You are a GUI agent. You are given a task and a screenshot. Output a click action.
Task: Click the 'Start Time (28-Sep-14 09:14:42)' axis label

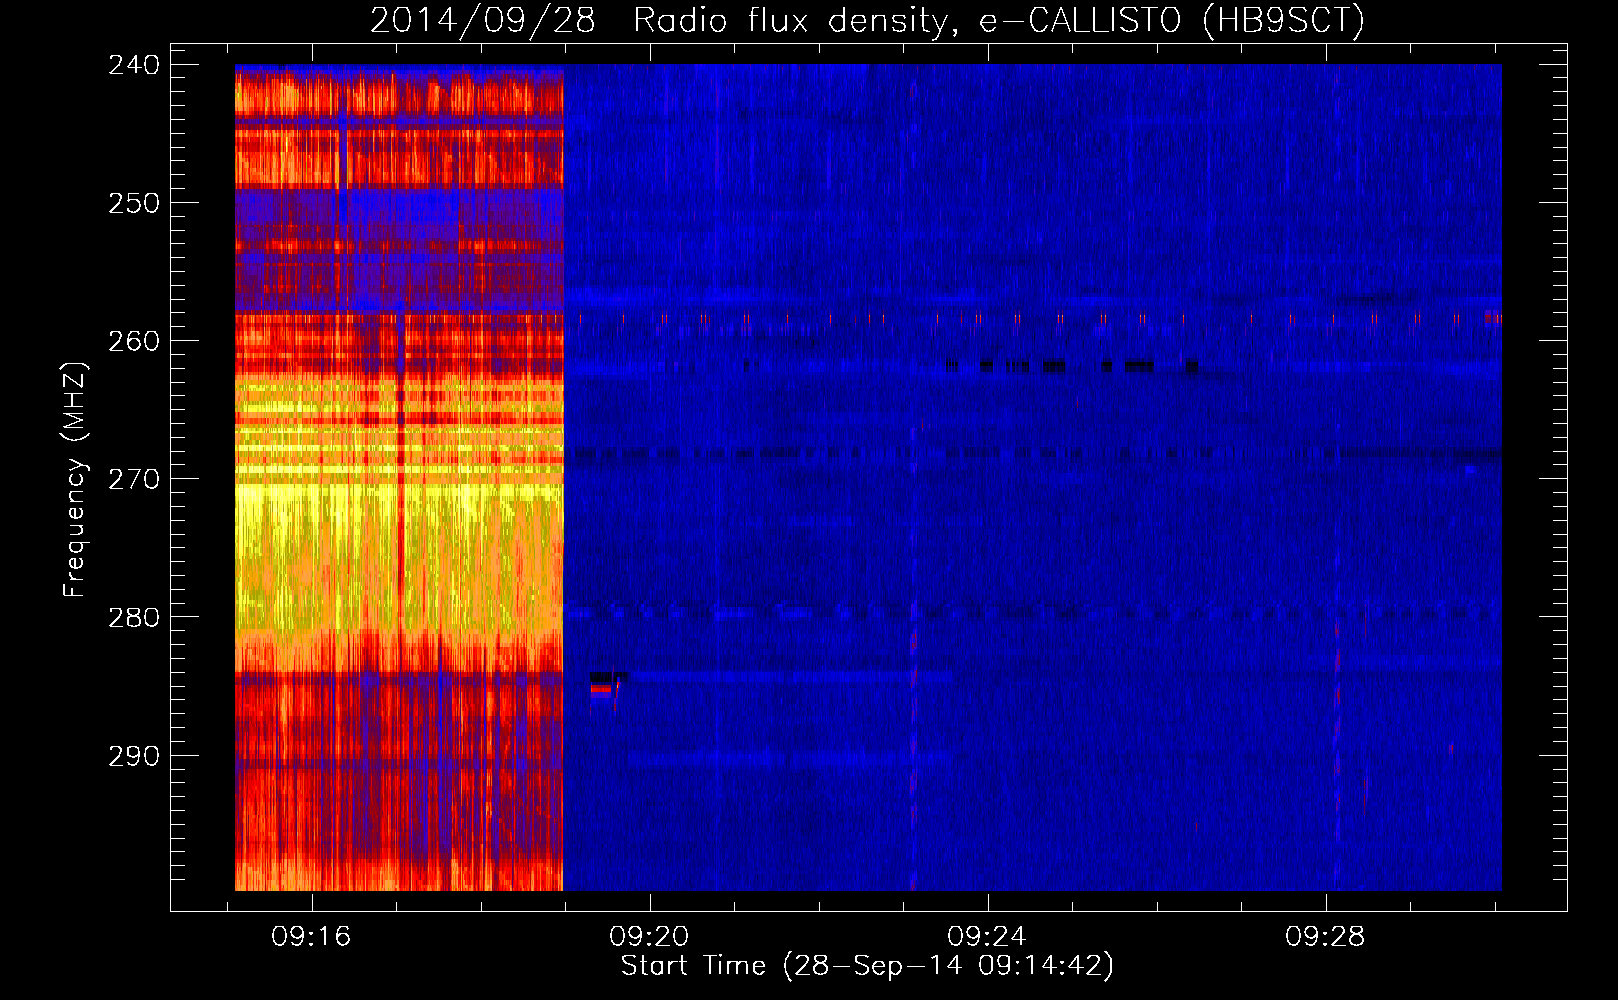point(867,966)
